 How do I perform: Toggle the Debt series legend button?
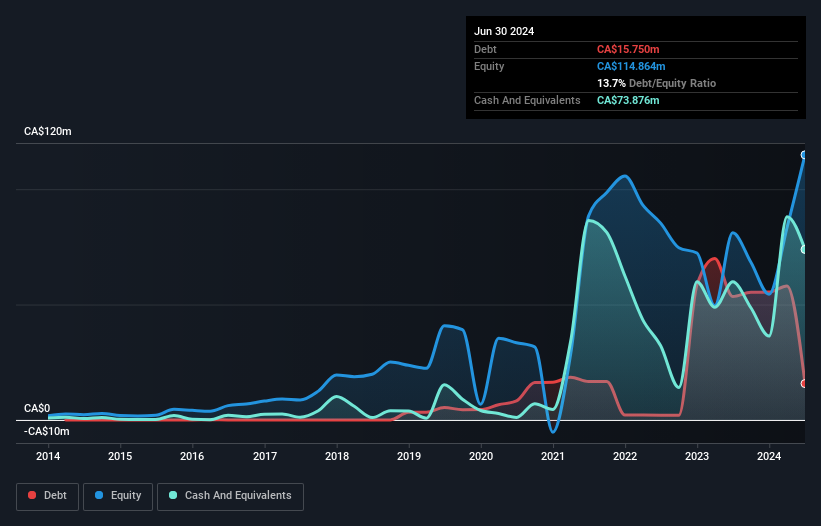tap(48, 496)
